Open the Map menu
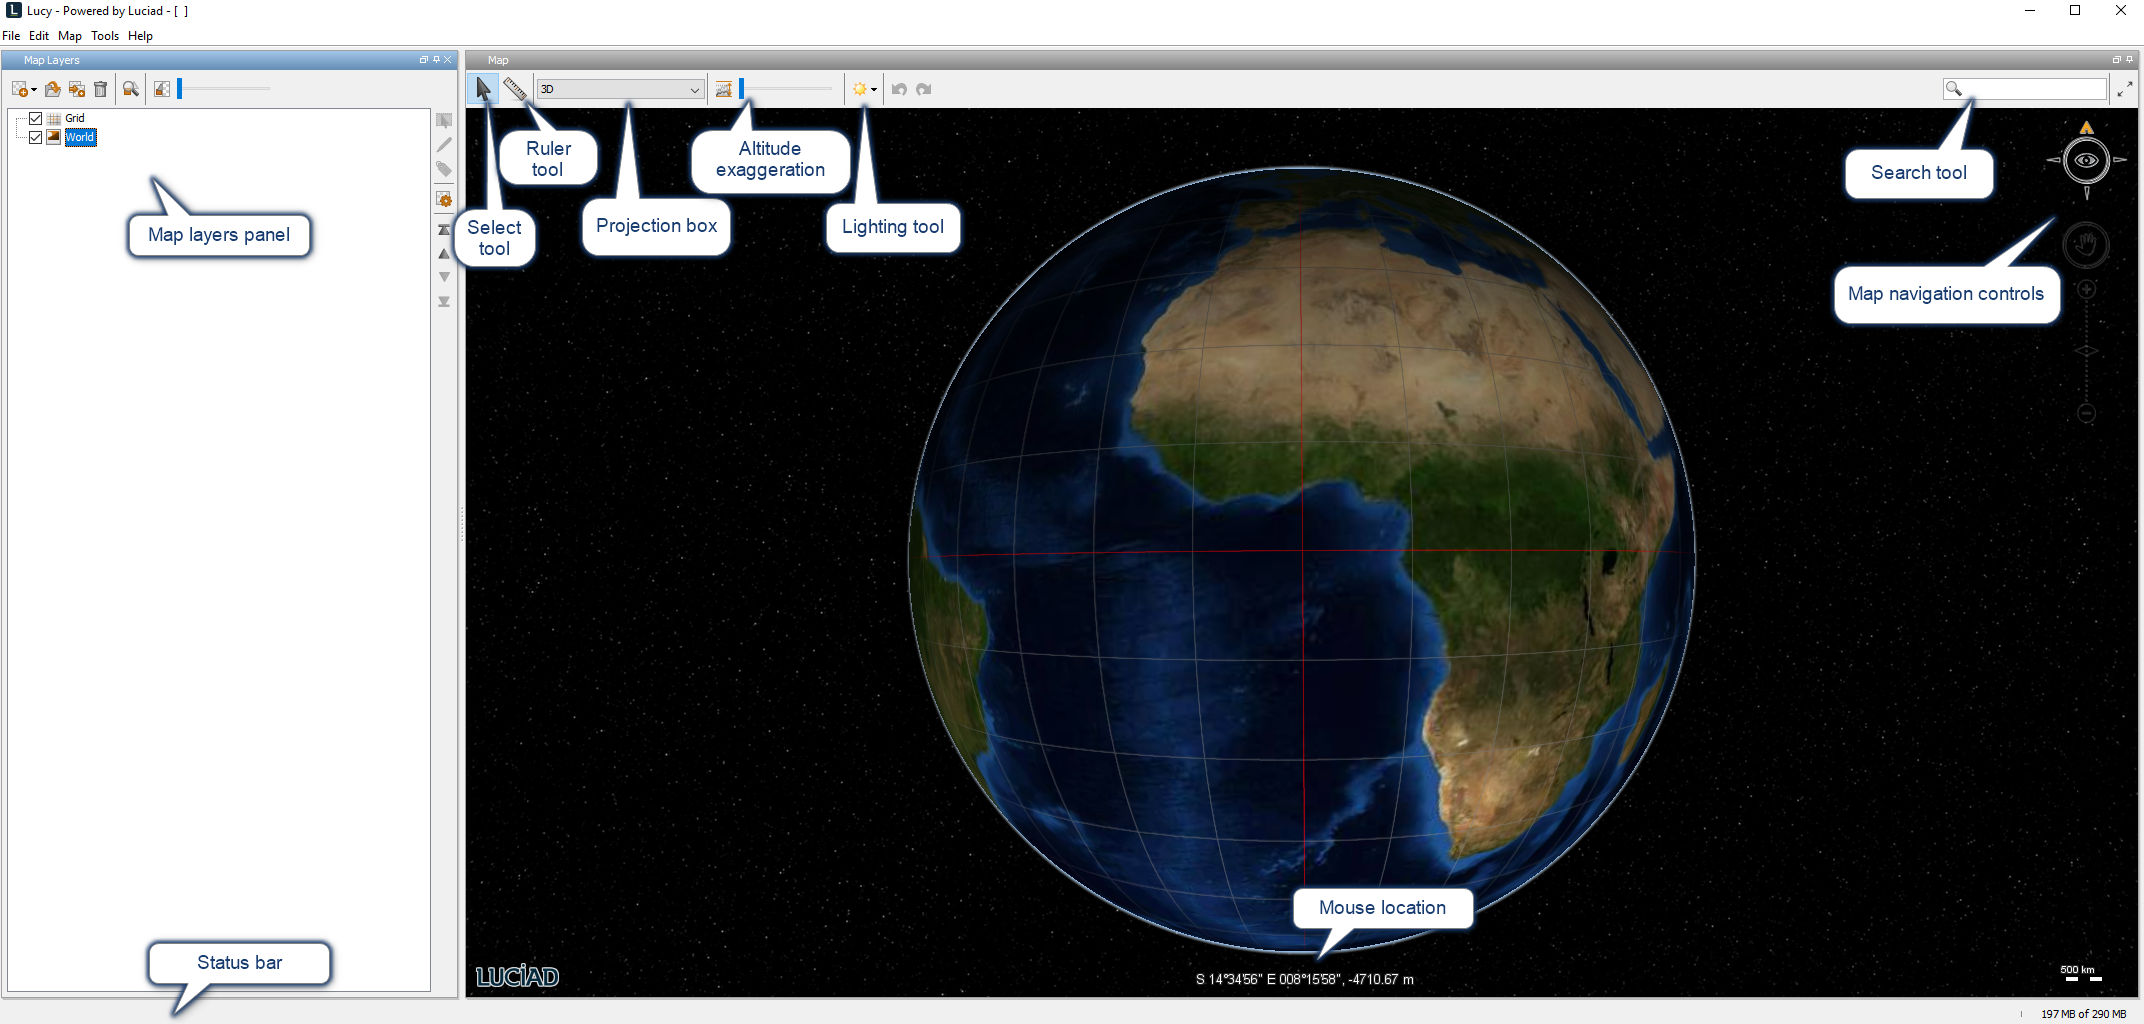This screenshot has height=1024, width=2144. [70, 36]
